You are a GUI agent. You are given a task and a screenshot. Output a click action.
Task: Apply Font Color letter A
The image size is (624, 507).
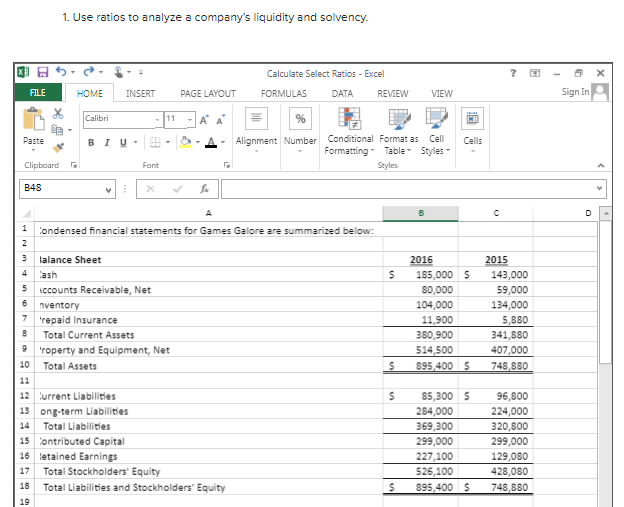click(x=211, y=142)
